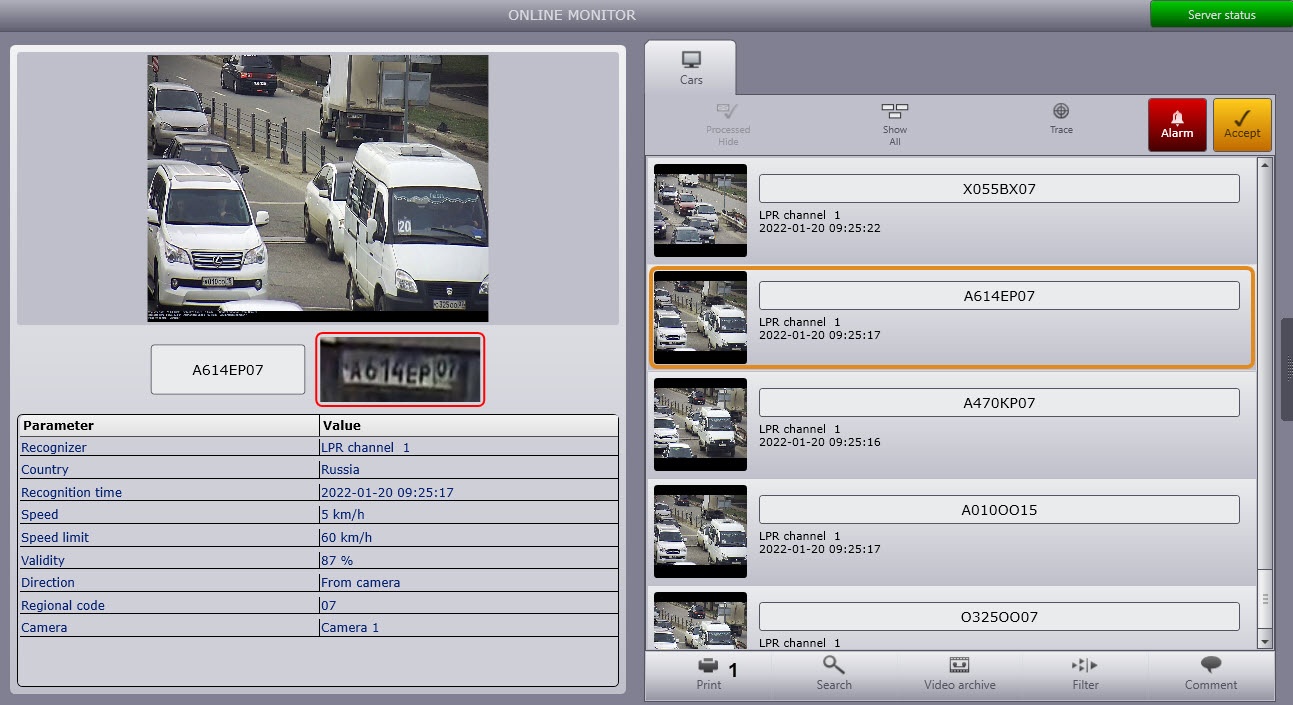This screenshot has width=1293, height=705.
Task: Switch to the Cars tab
Action: 691,67
